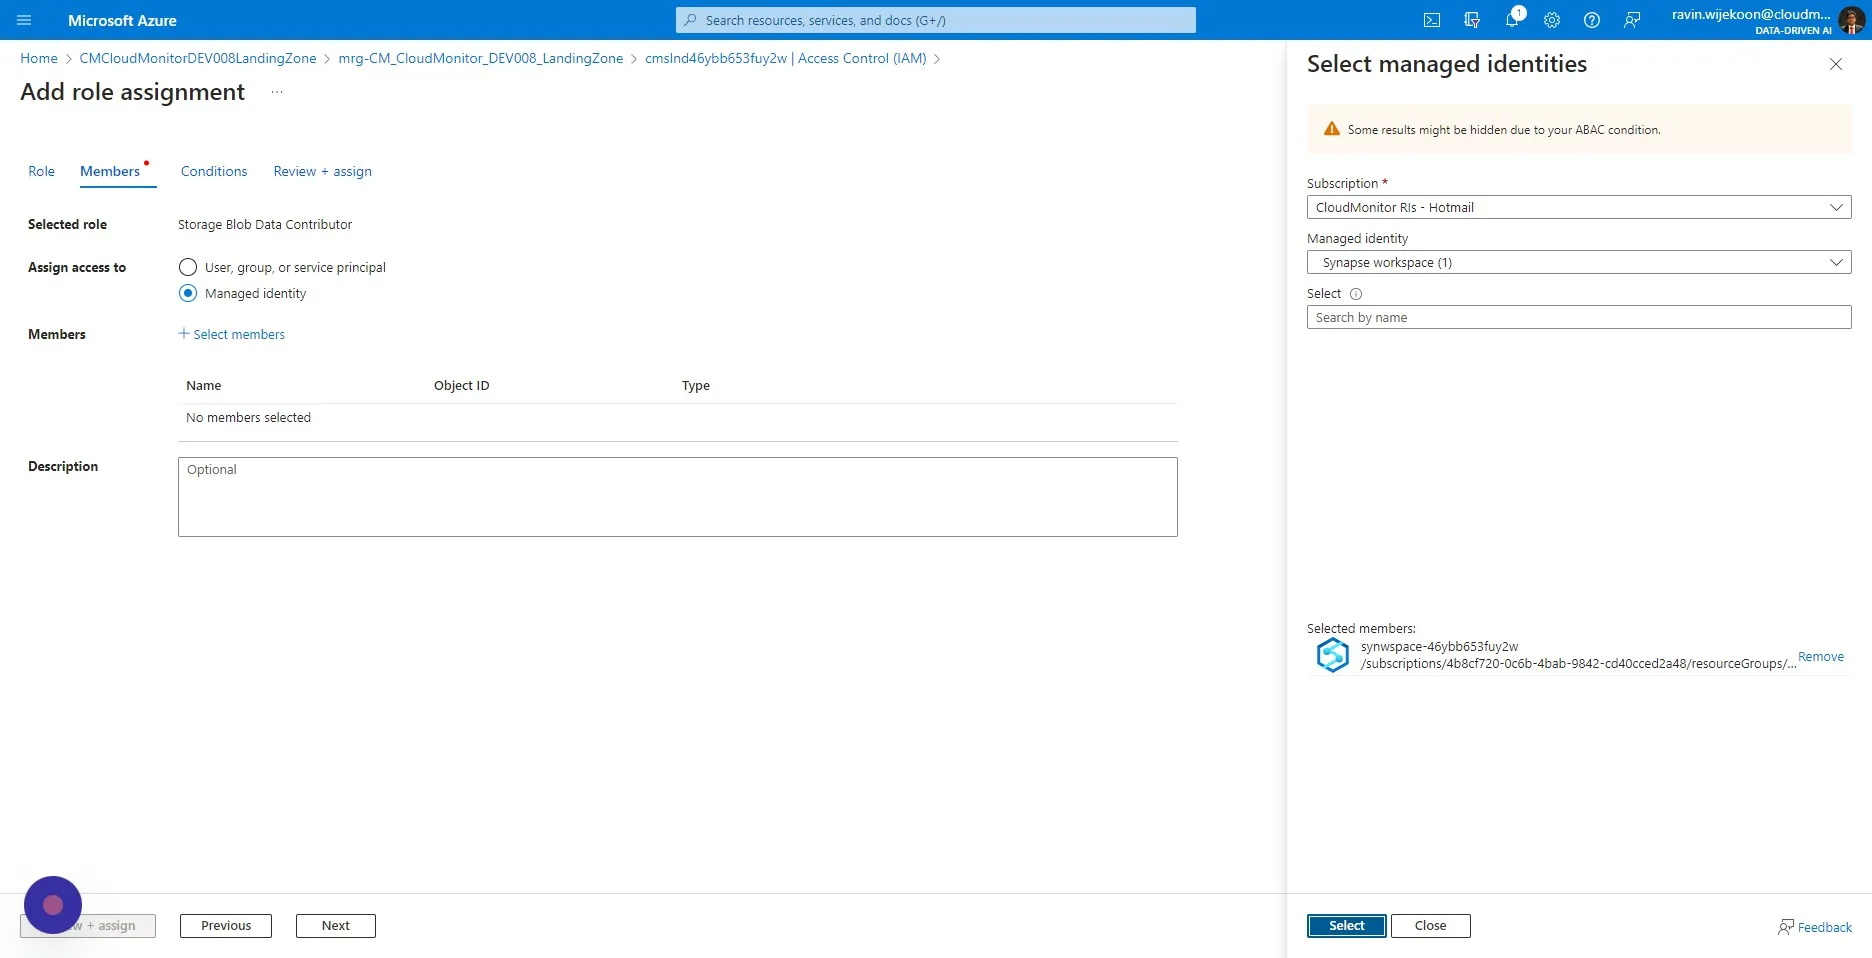Open the top bar feedback icon
This screenshot has width=1872, height=958.
[1632, 20]
